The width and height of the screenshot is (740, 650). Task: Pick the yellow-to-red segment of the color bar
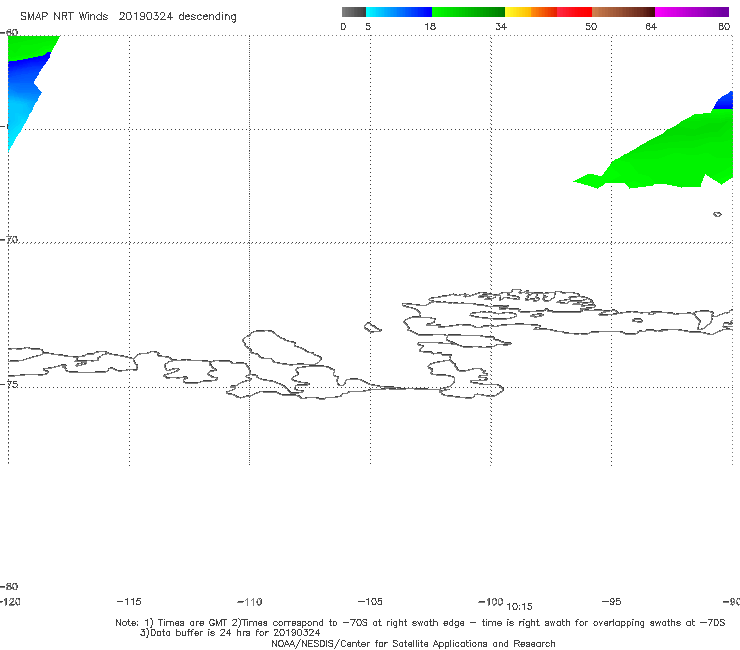[x=548, y=12]
